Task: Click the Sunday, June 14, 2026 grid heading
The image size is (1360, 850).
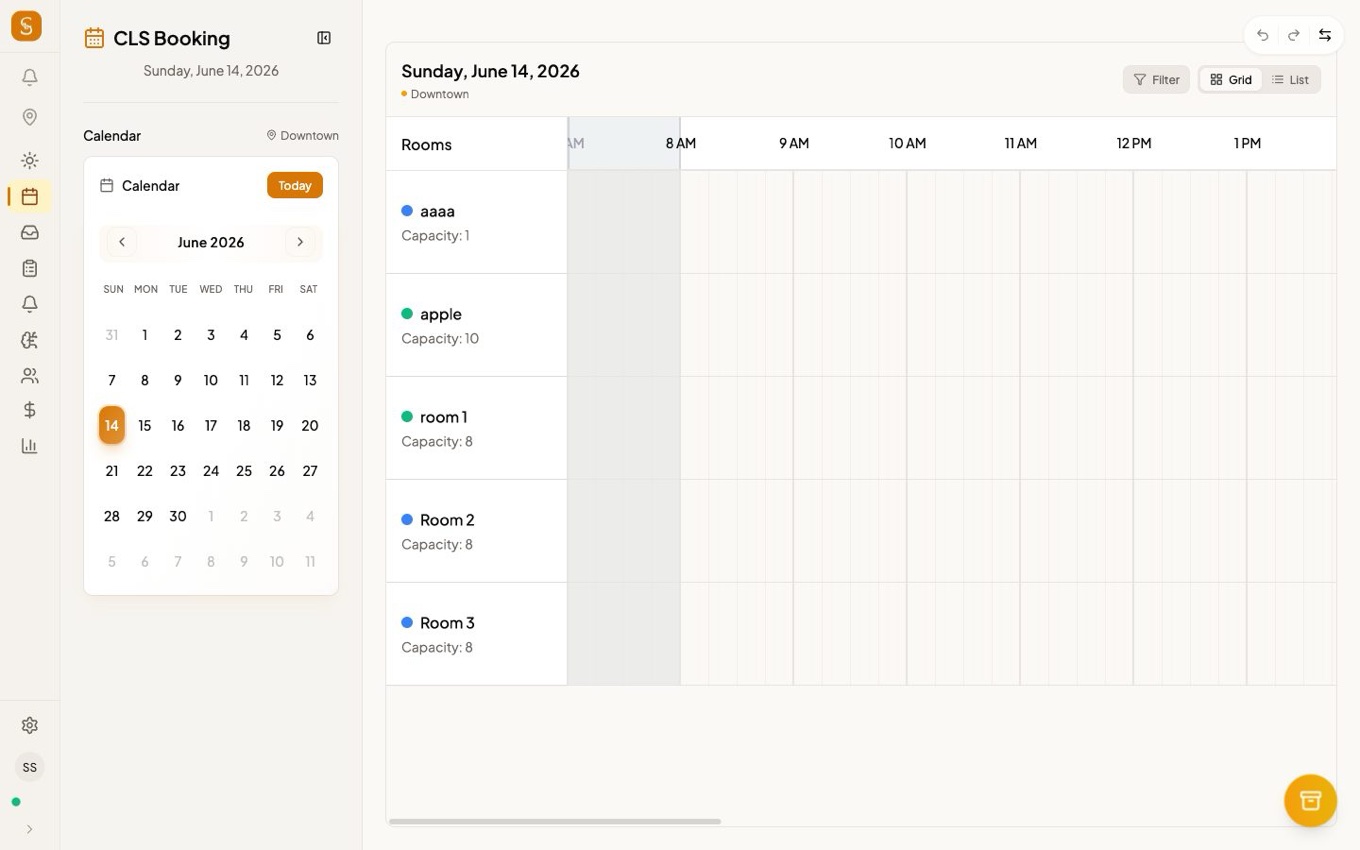Action: [x=490, y=71]
